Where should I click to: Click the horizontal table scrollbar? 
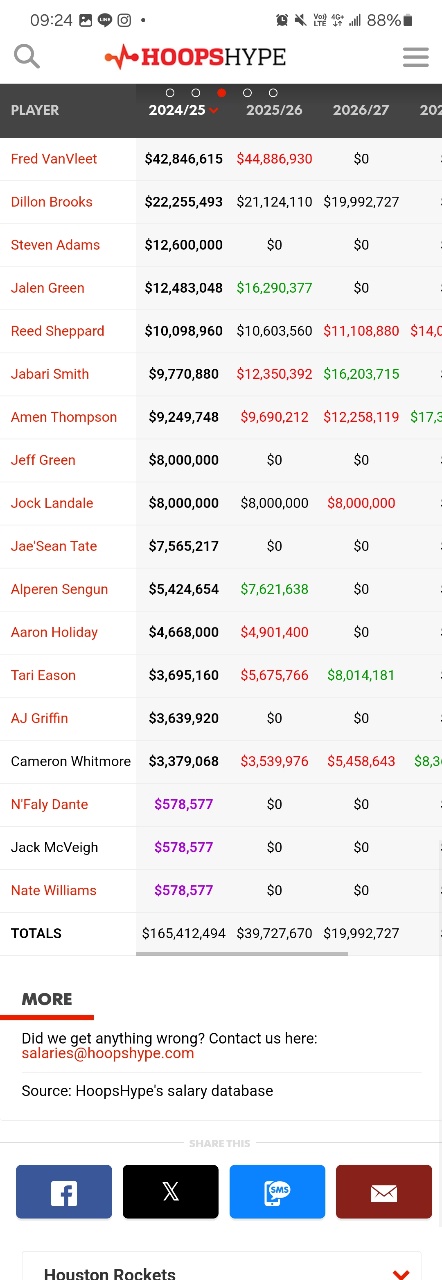click(242, 954)
